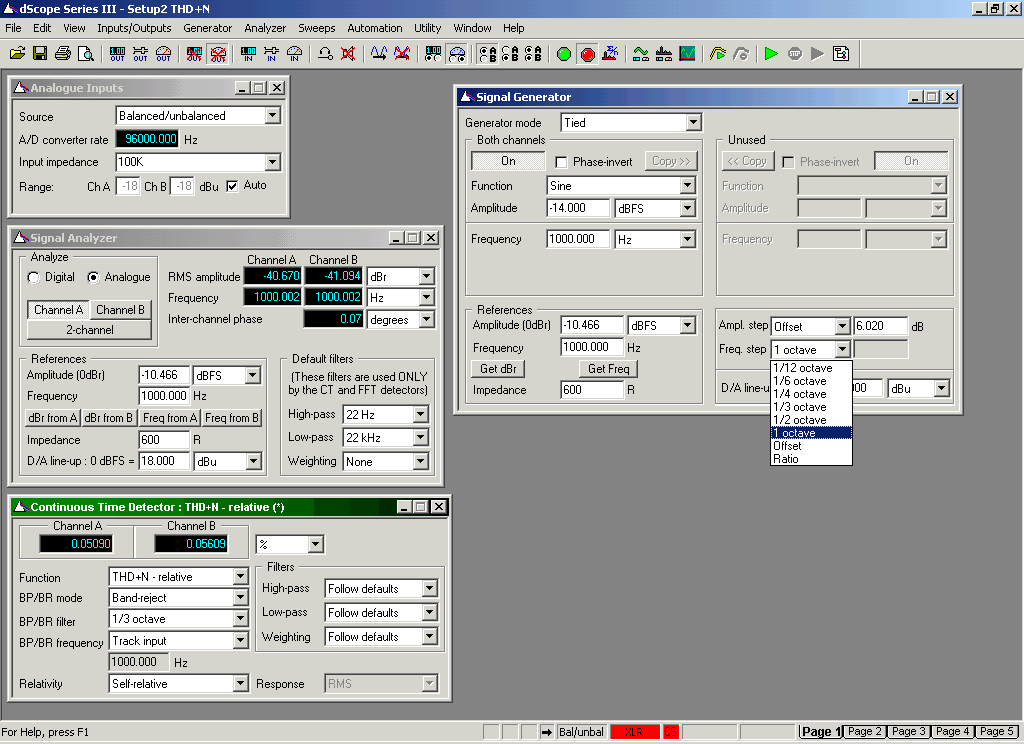The width and height of the screenshot is (1024, 744).
Task: Click the Get Freq button
Action: [x=609, y=369]
